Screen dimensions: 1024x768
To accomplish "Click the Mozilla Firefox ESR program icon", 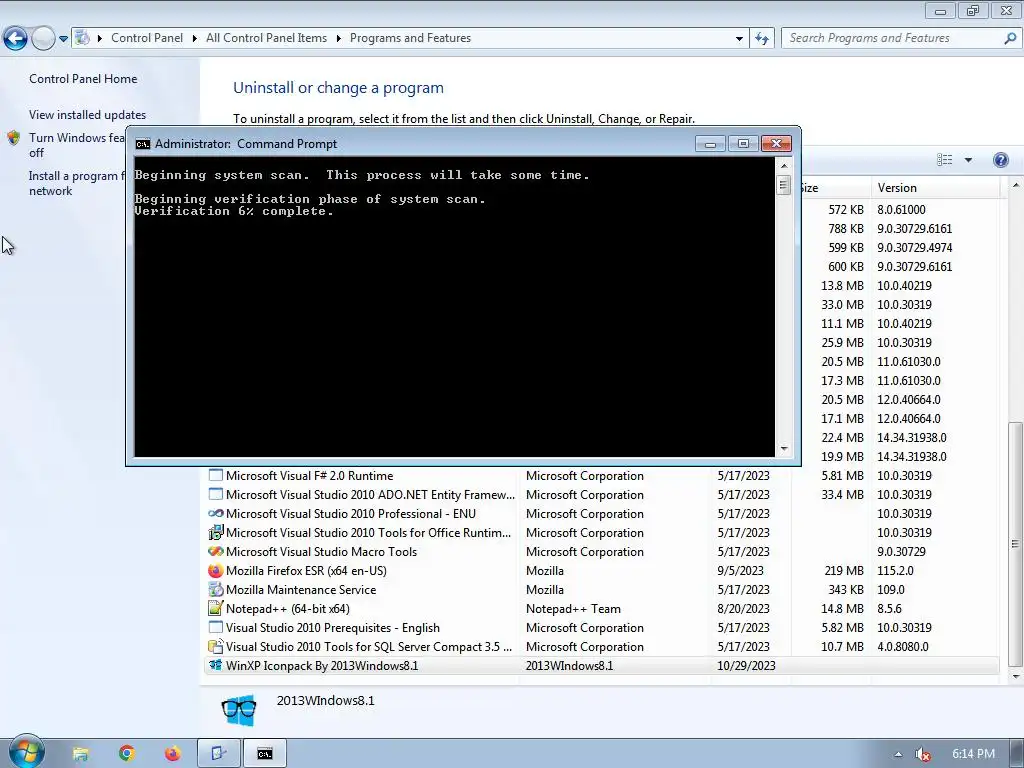I will [x=216, y=571].
